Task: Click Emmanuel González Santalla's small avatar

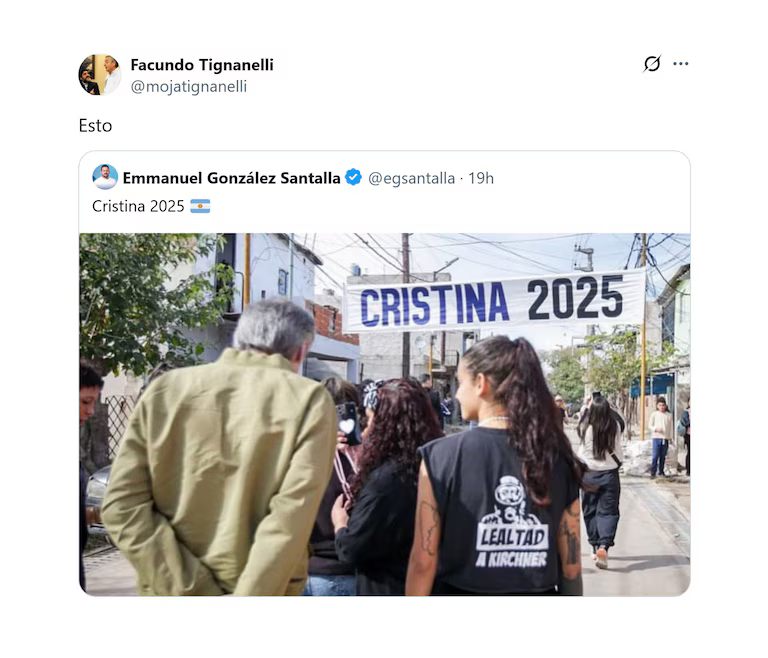Action: click(x=105, y=177)
